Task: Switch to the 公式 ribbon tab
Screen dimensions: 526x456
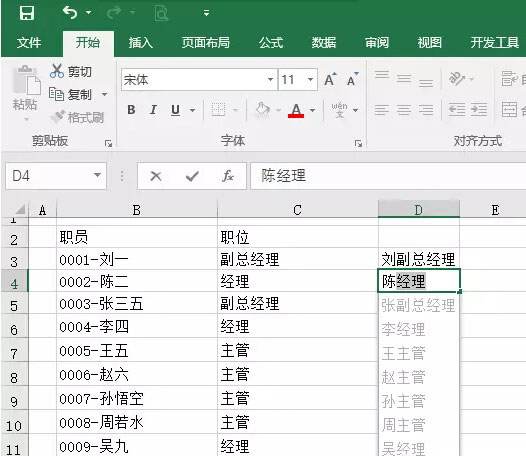Action: (271, 43)
